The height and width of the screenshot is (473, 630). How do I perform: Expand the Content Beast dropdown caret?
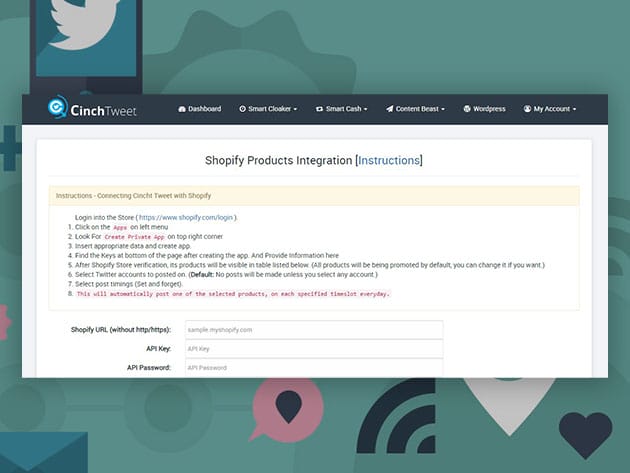[x=443, y=110]
